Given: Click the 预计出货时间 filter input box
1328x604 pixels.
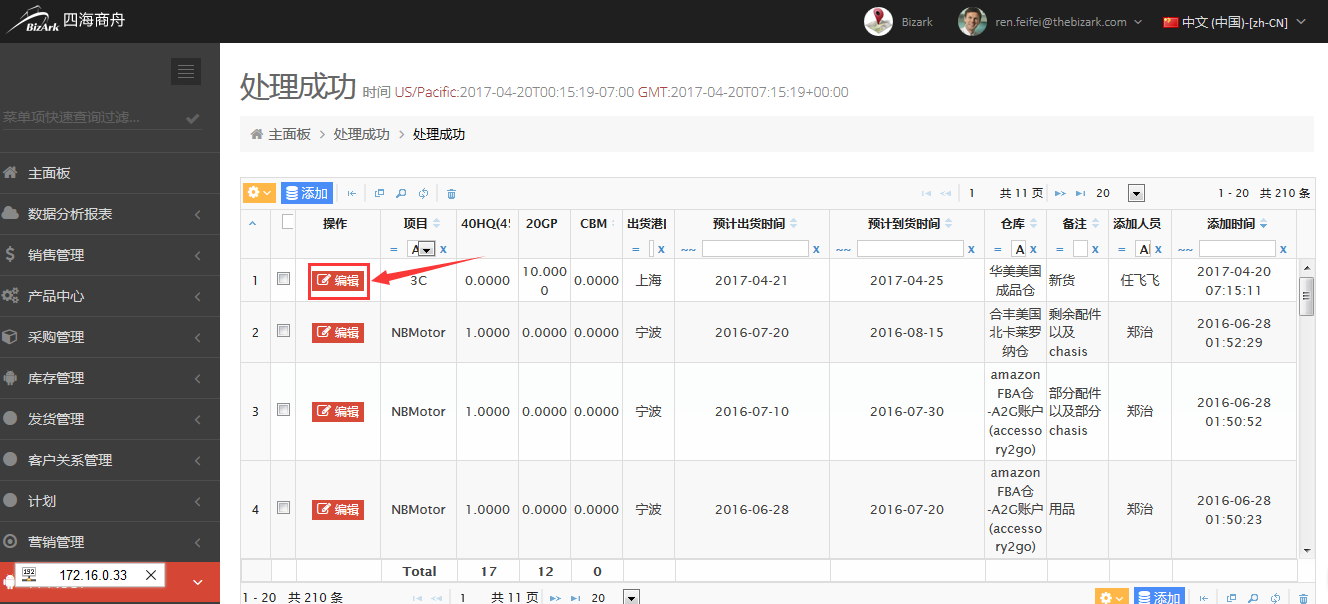Looking at the screenshot, I should [755, 249].
